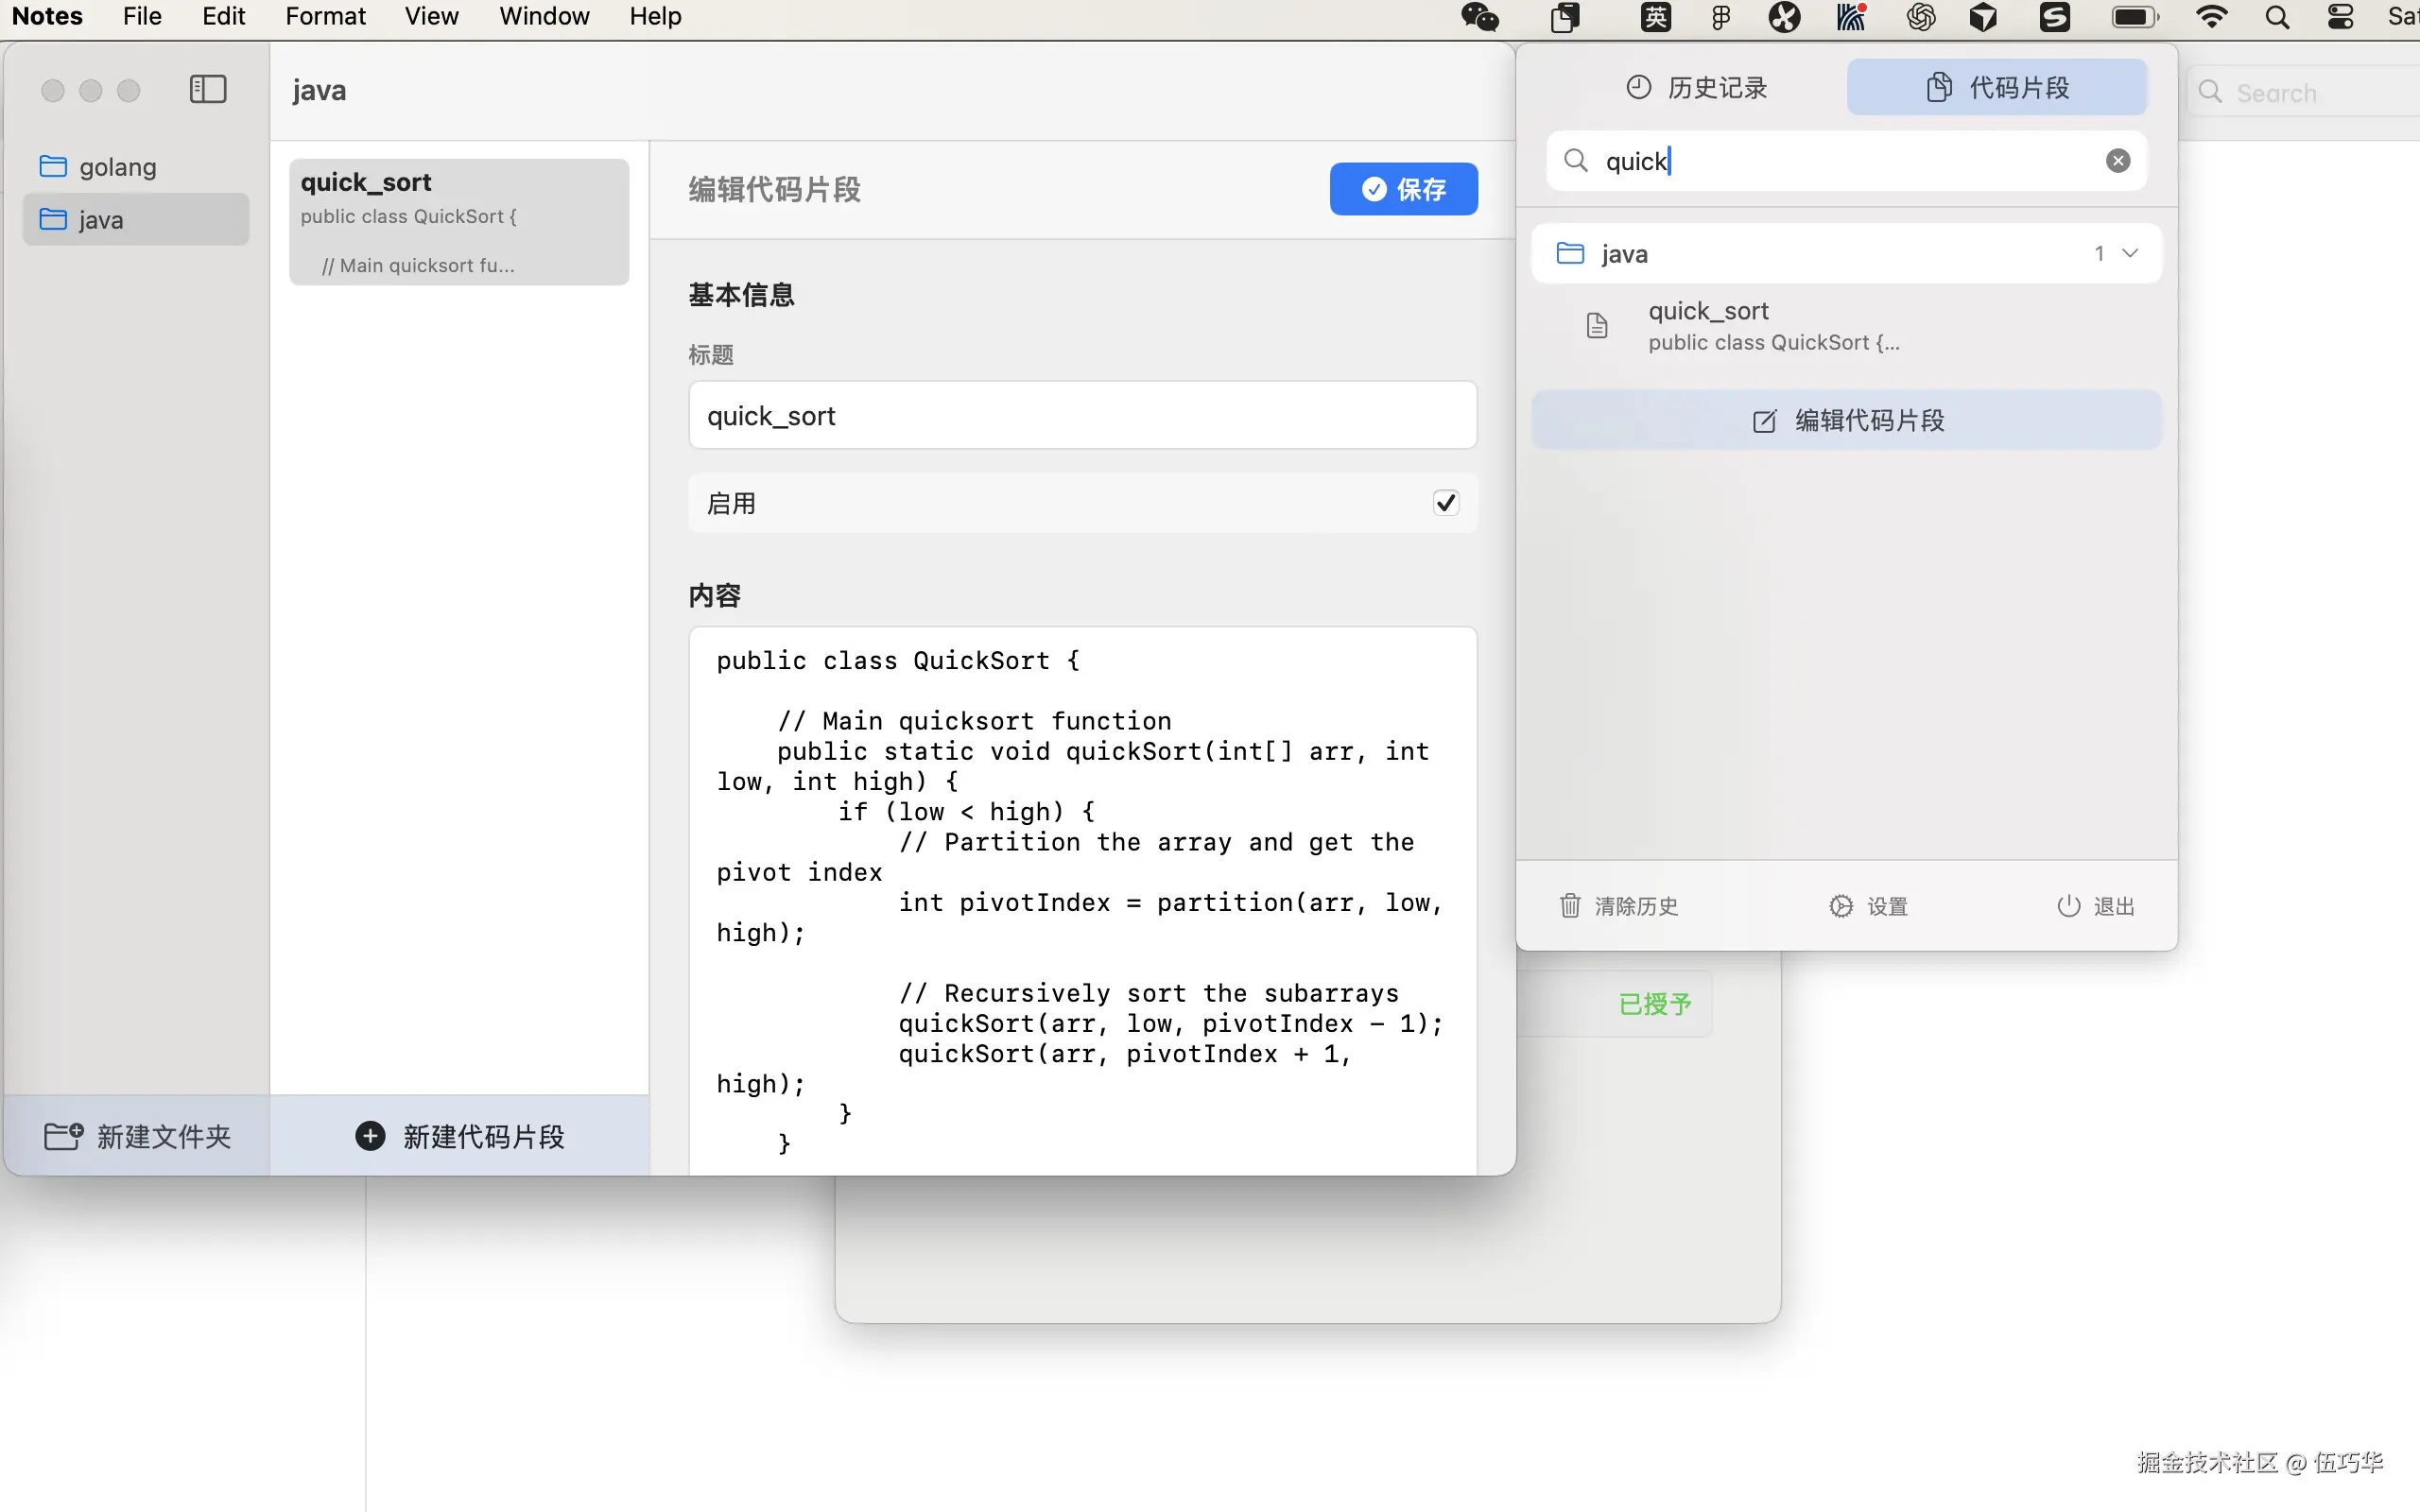
Task: Open WeChat from the menu bar
Action: 1479,16
